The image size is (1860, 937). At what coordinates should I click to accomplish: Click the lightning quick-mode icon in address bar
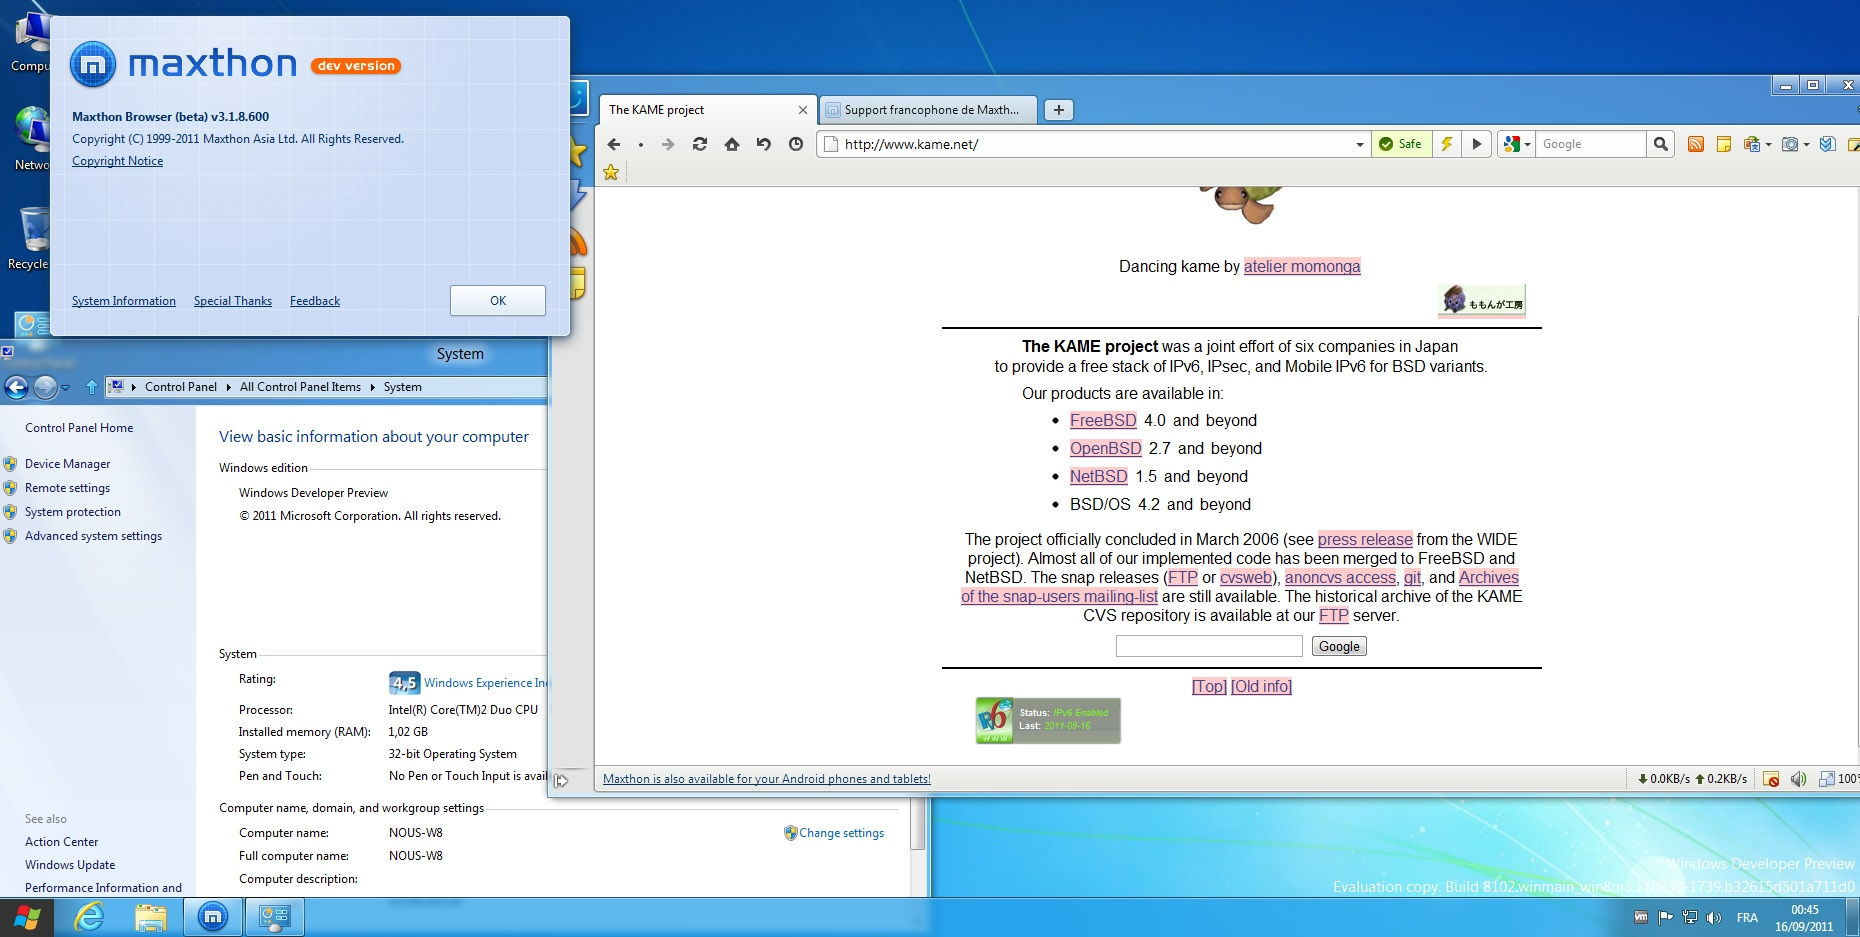click(1446, 144)
